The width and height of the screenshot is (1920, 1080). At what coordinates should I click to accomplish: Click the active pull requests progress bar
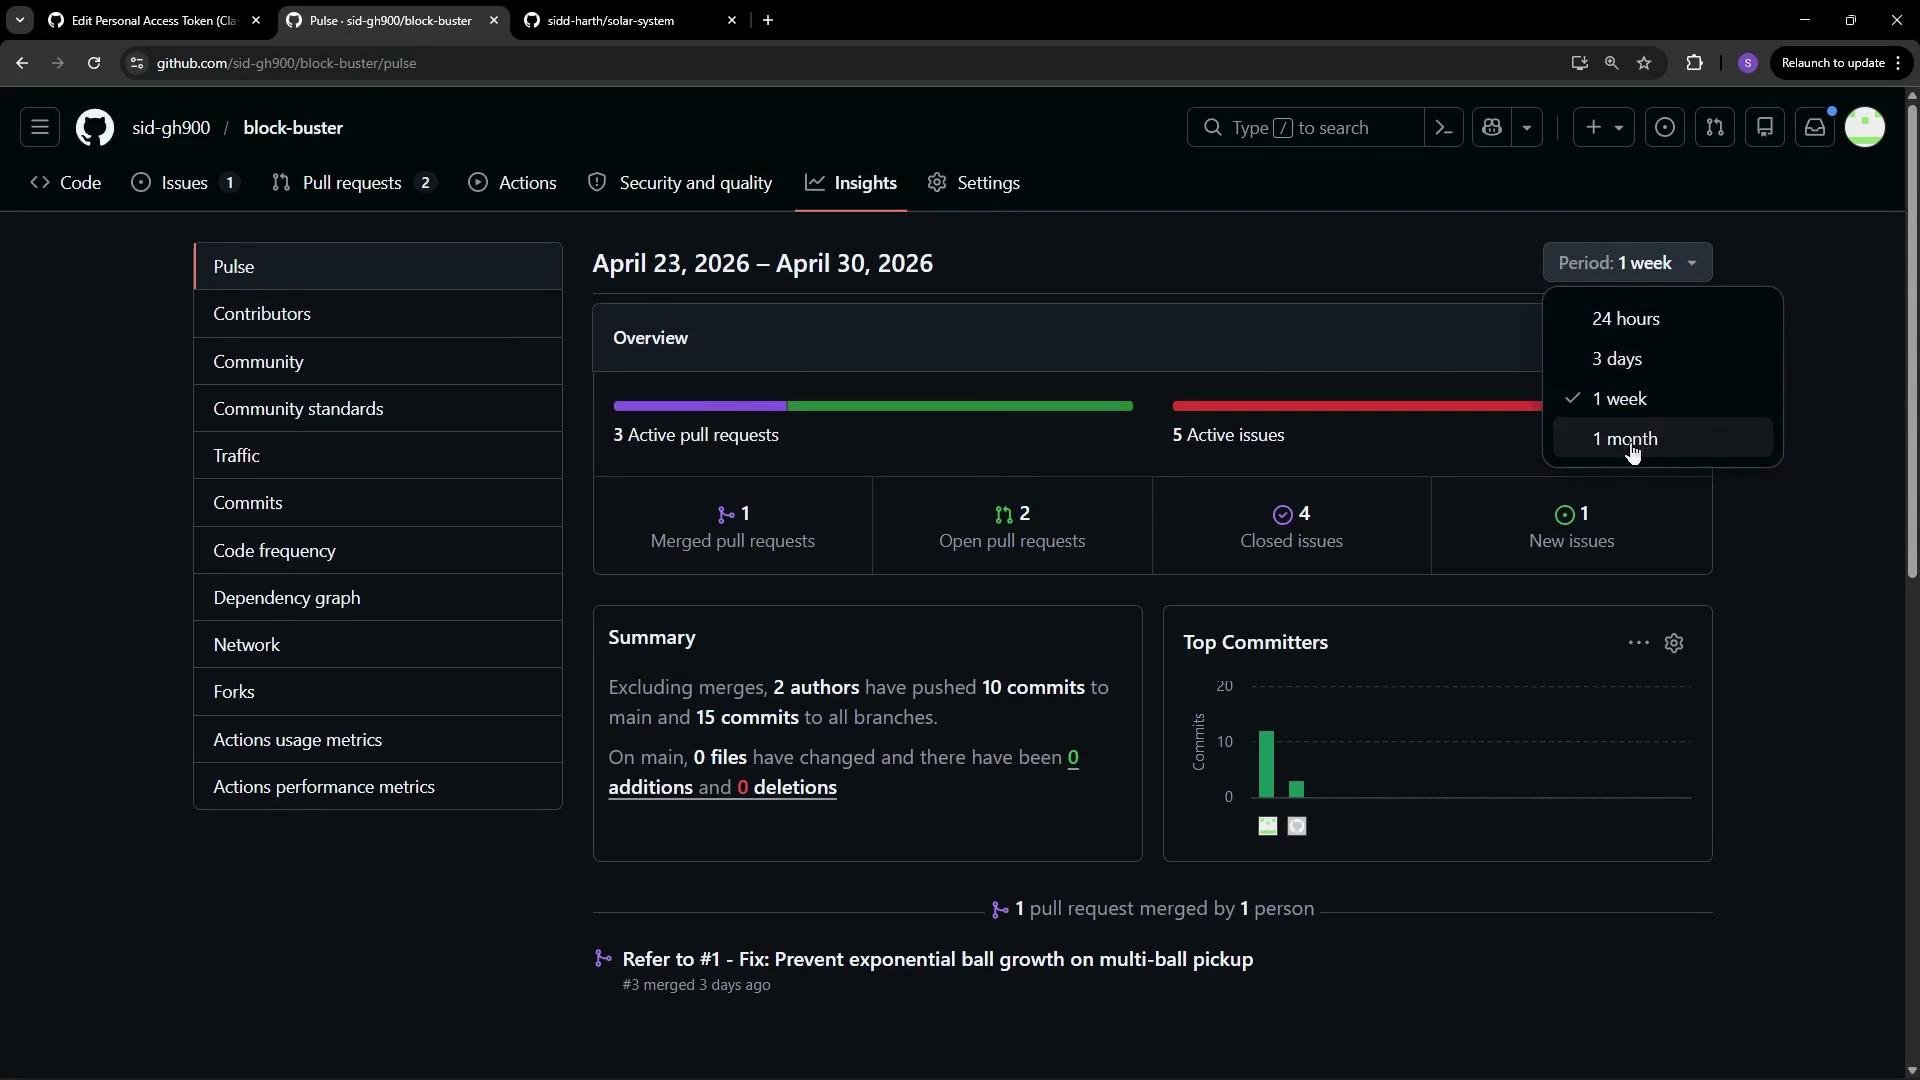pos(873,406)
